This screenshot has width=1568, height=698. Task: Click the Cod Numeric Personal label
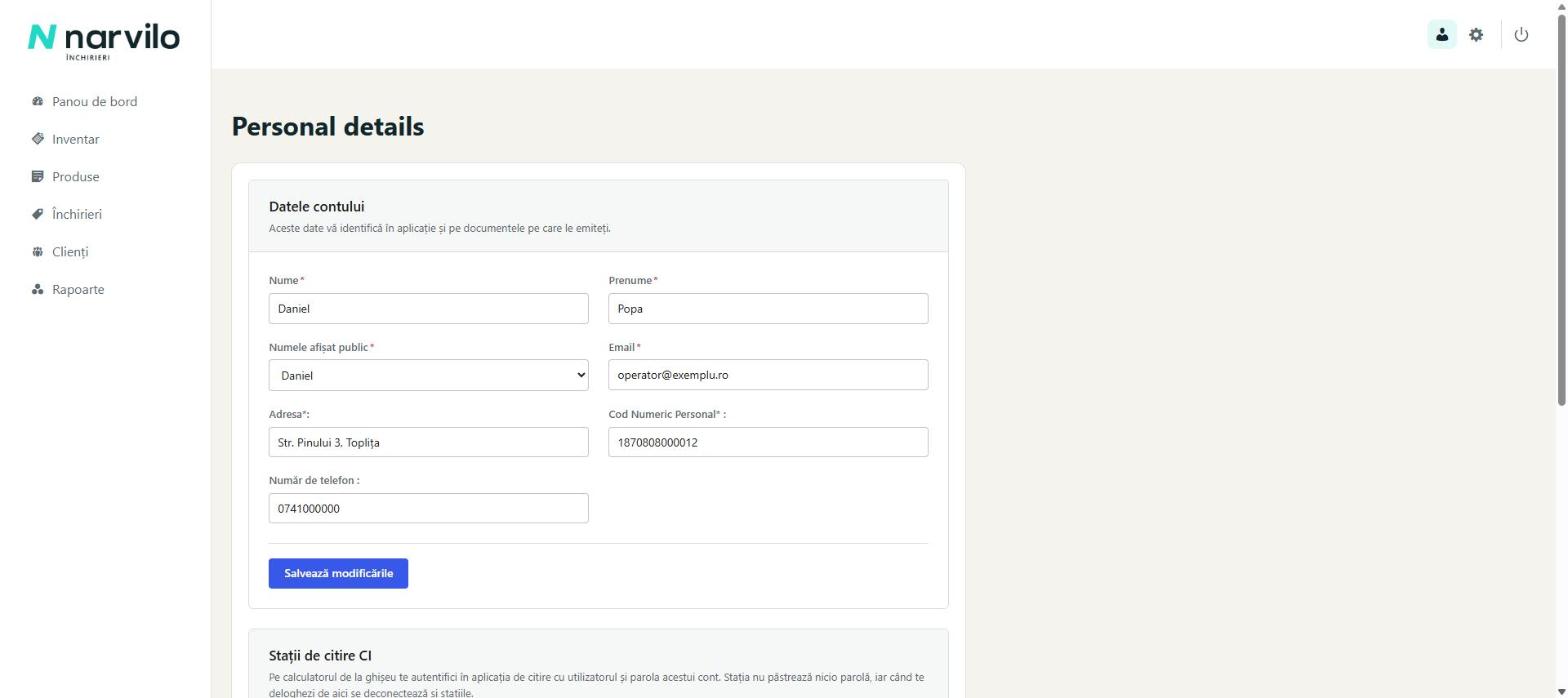pos(667,414)
